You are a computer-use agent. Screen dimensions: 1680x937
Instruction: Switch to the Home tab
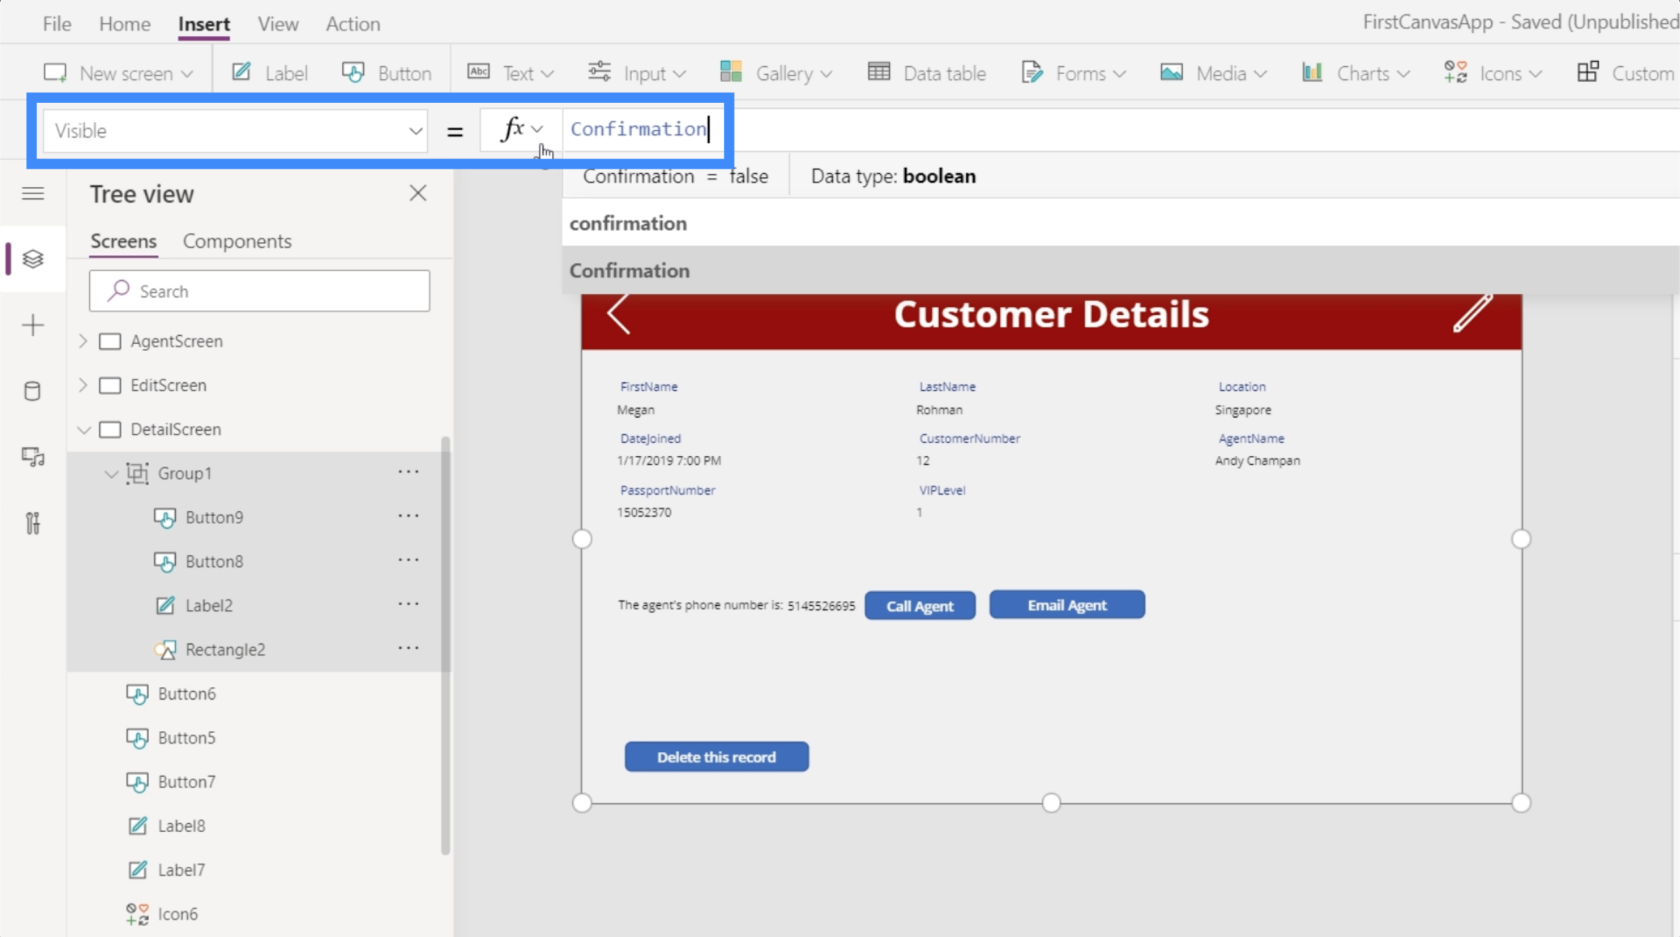coord(125,24)
